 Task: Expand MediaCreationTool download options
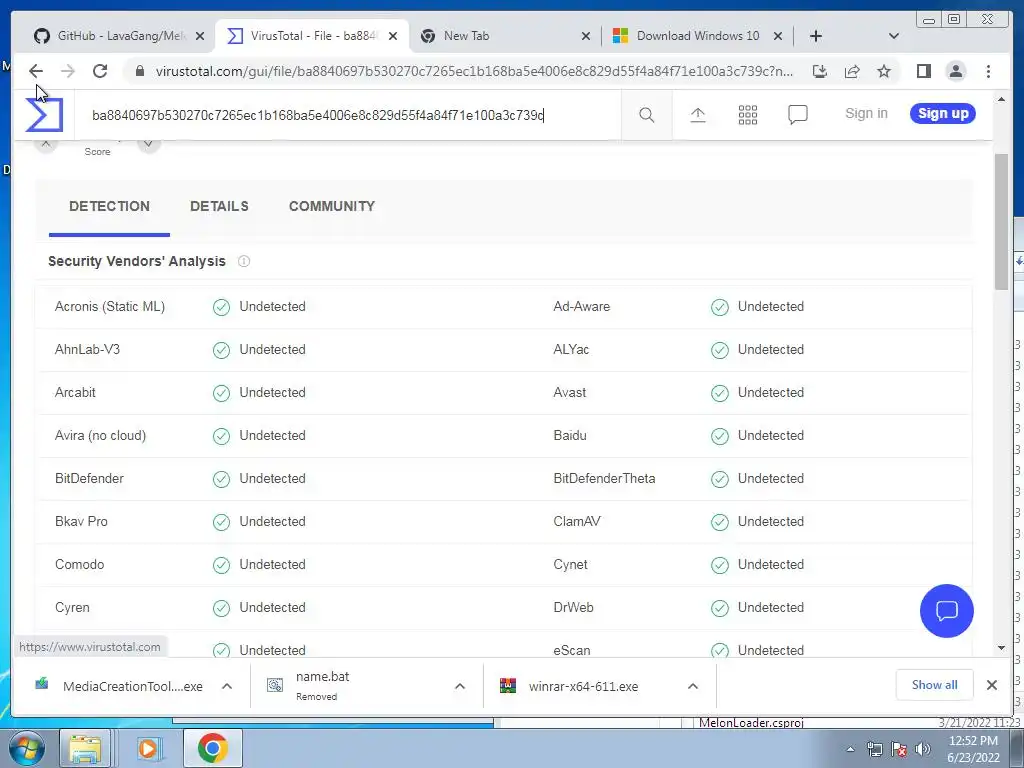point(227,686)
